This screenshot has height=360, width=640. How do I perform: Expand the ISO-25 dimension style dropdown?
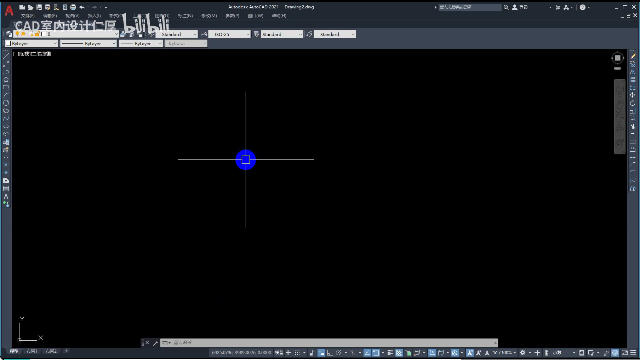click(229, 34)
